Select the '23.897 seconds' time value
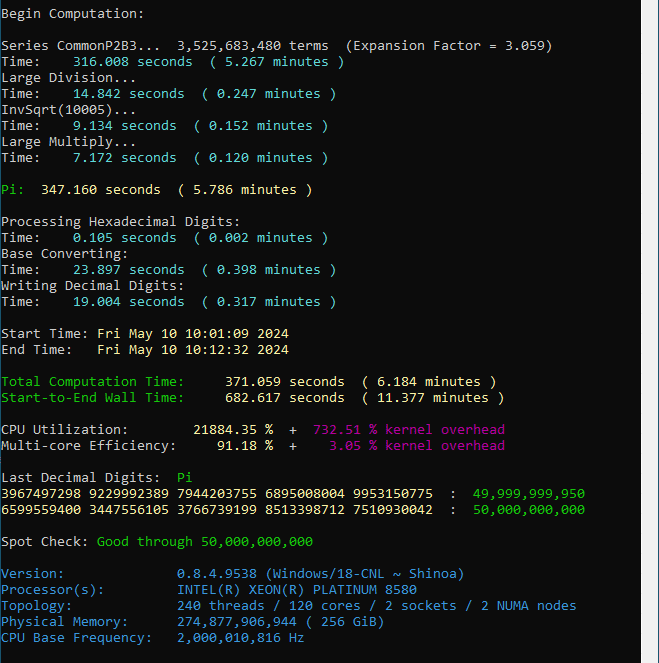This screenshot has height=663, width=659. [129, 270]
